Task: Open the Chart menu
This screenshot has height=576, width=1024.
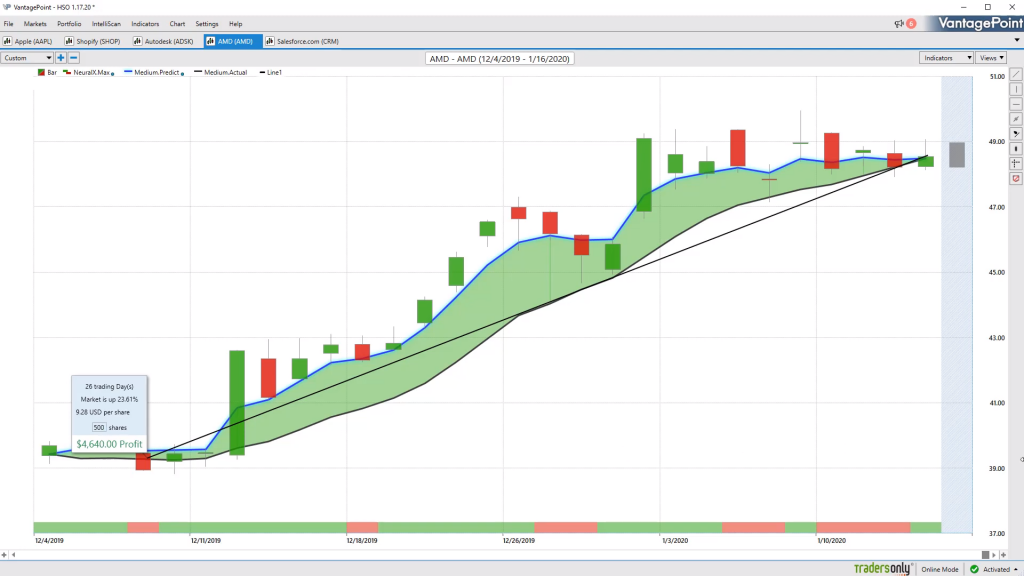Action: (x=177, y=24)
